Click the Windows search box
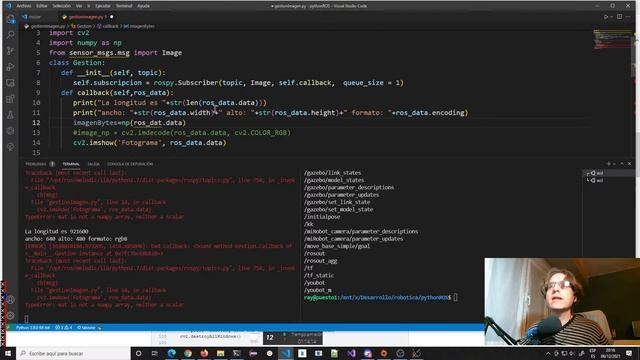Viewport: 640px width, 360px height. point(73,353)
